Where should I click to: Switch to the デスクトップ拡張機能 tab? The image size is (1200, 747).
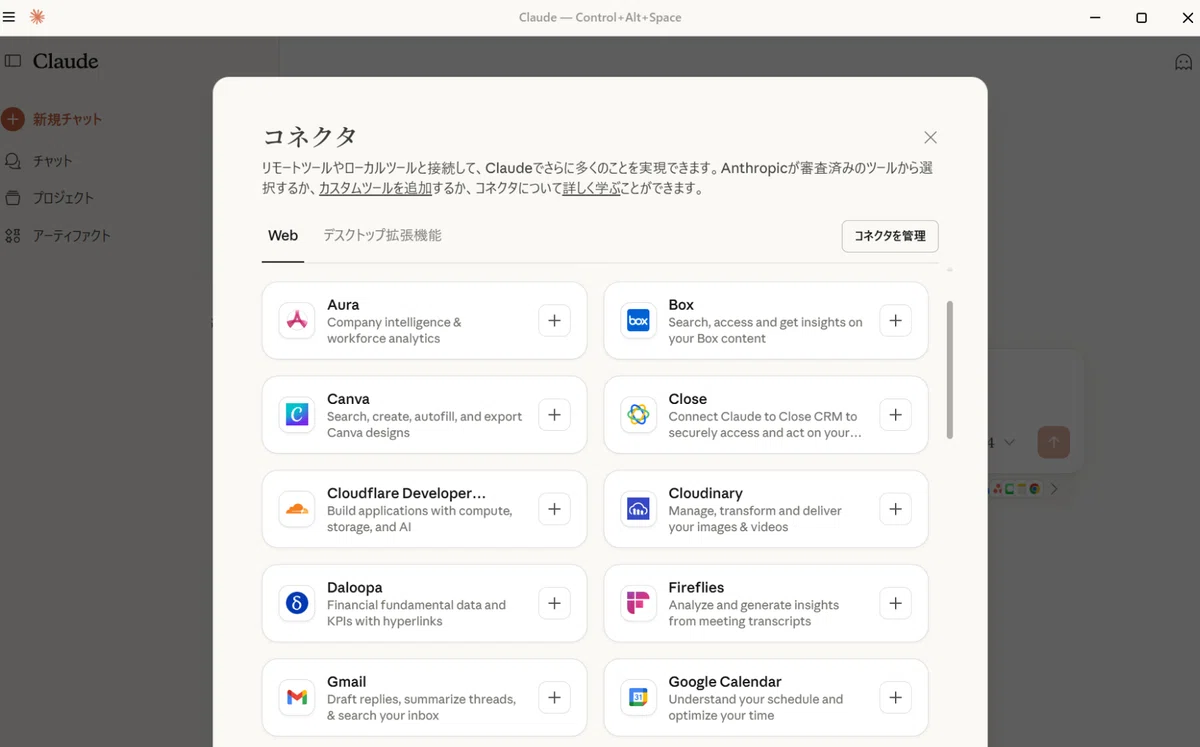[382, 236]
